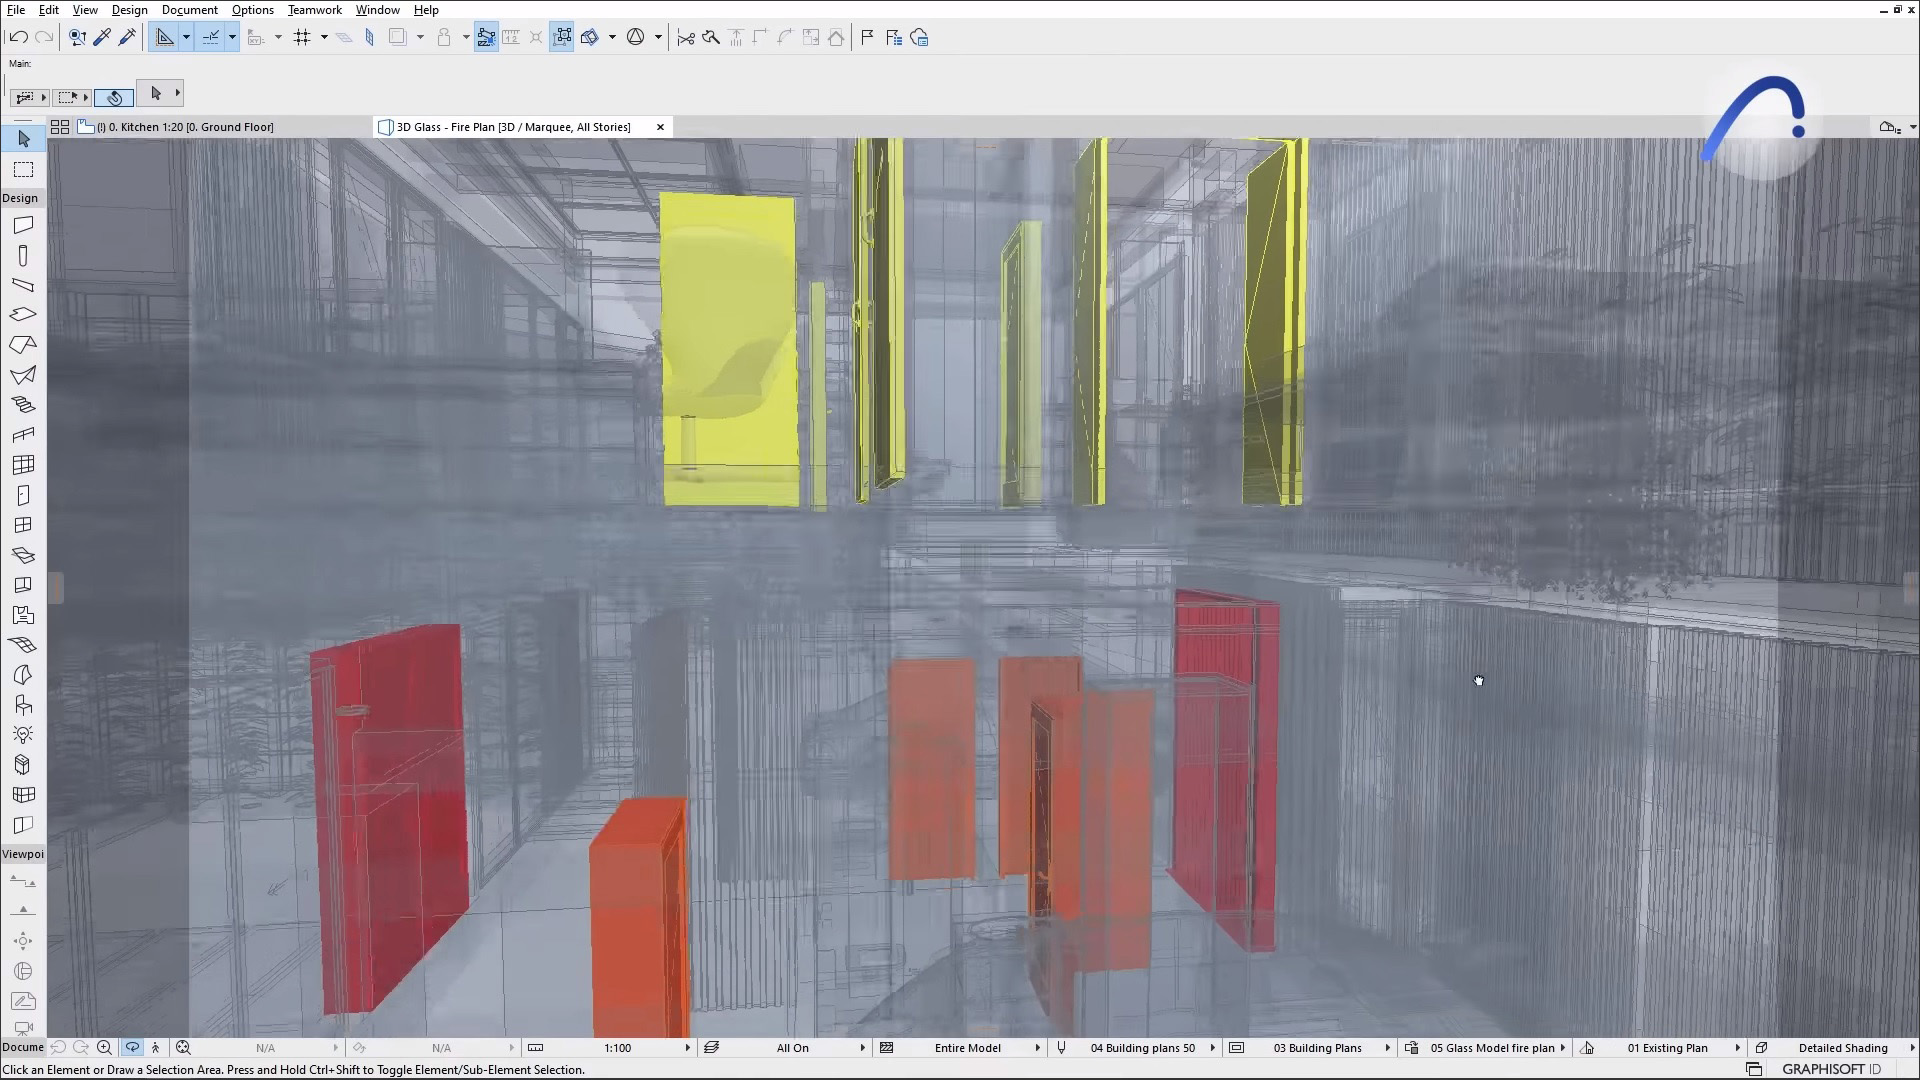
Task: Select the Object chair tool
Action: tap(23, 705)
